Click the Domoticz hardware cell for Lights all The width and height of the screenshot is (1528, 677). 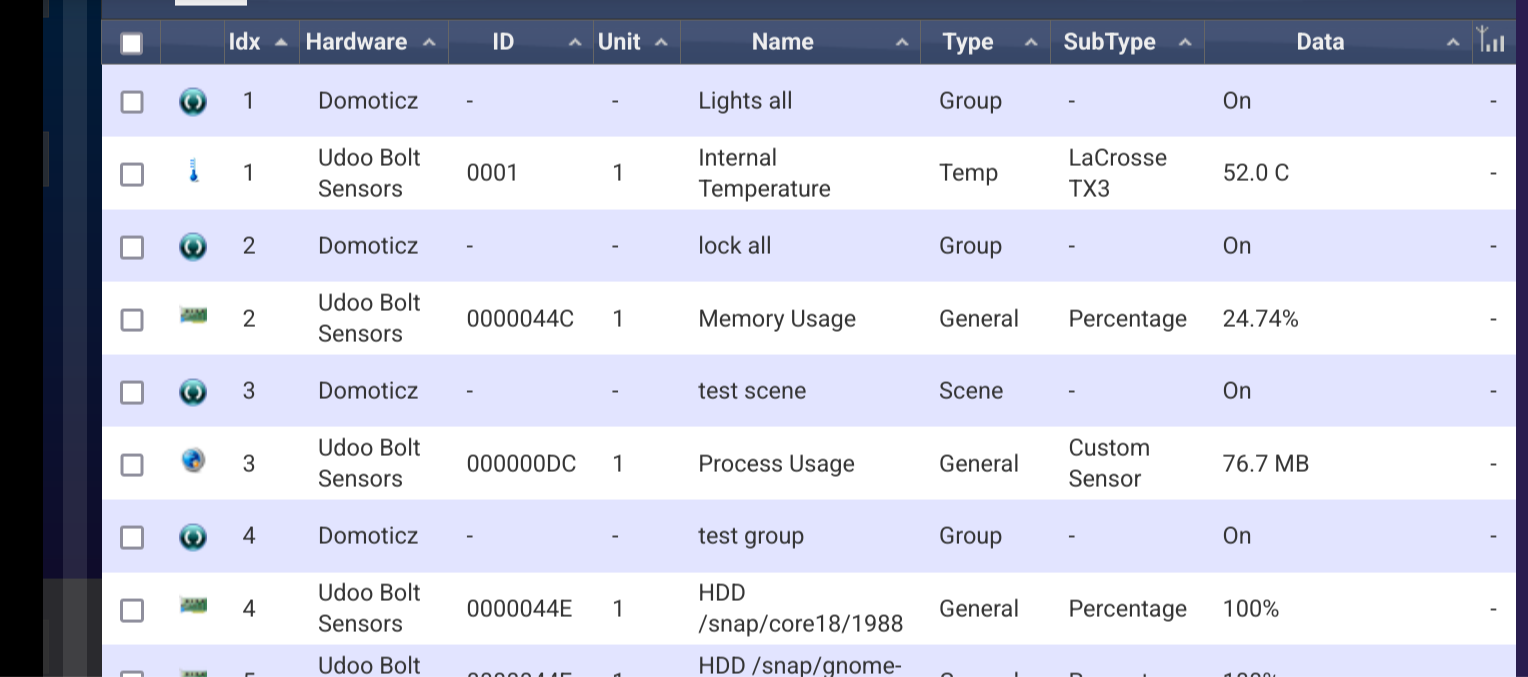click(x=368, y=101)
